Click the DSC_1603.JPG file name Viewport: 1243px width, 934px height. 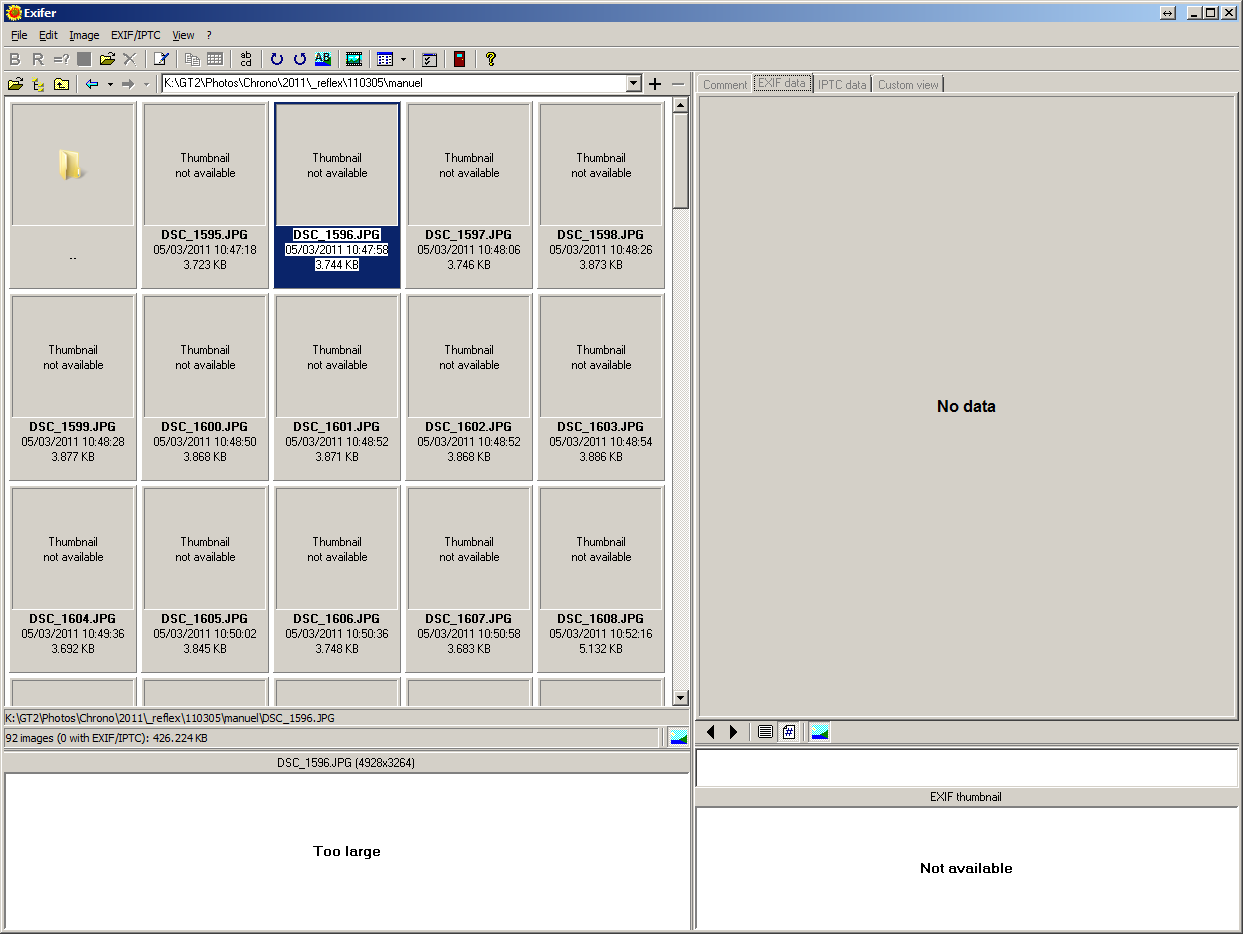pos(600,427)
